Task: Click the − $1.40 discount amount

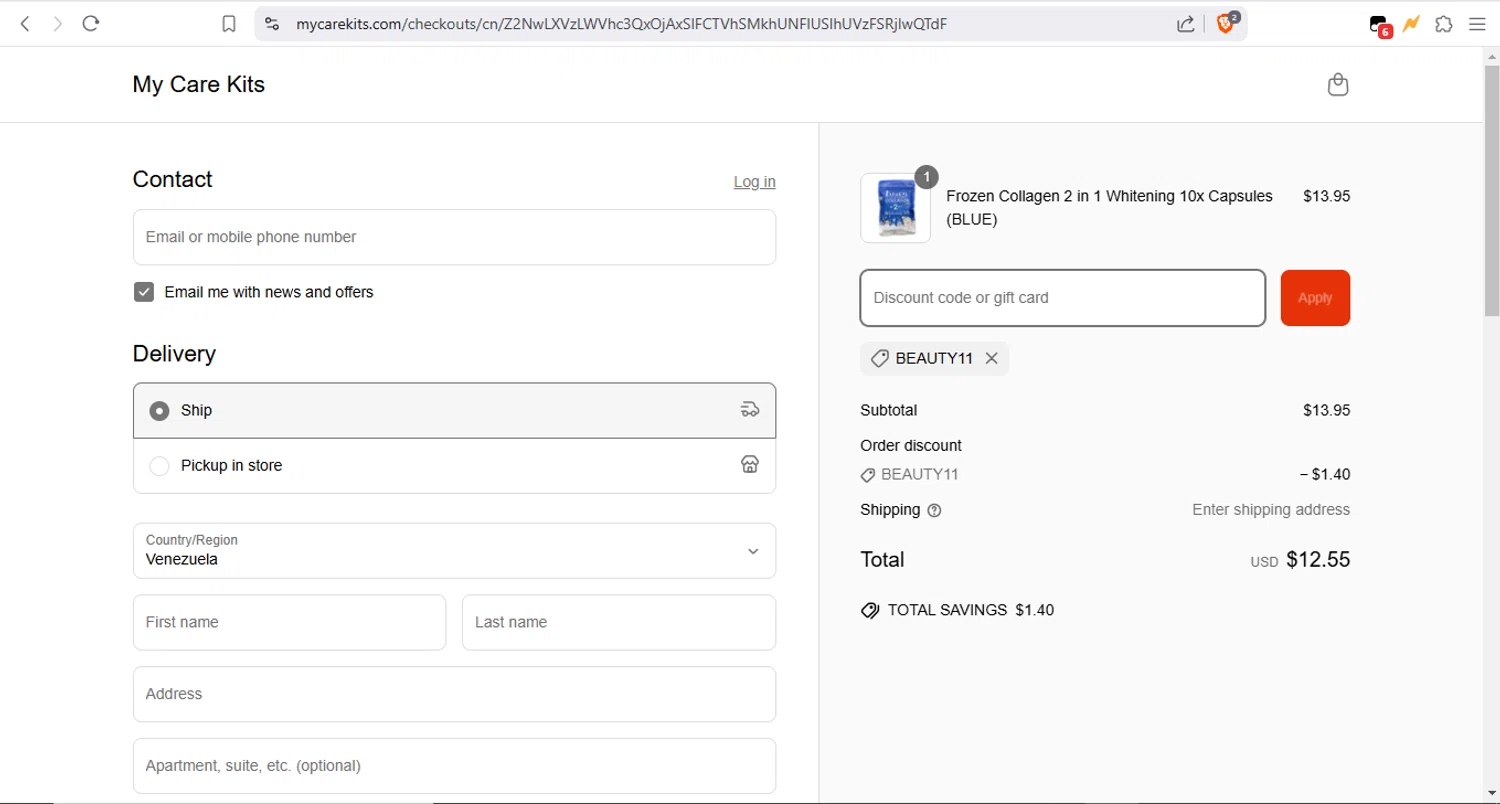Action: pos(1325,475)
